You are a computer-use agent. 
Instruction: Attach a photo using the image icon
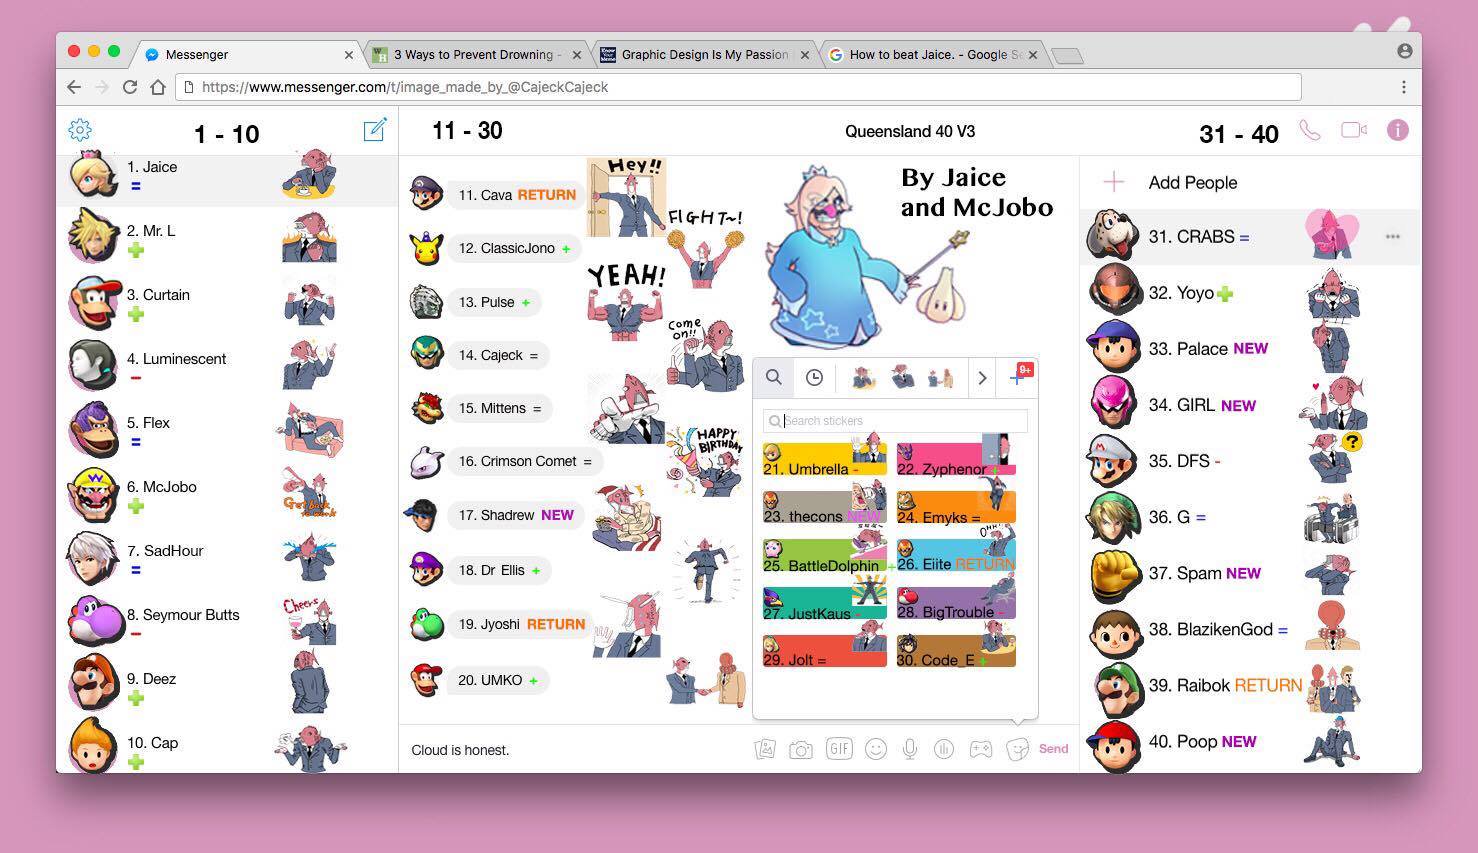[x=765, y=749]
